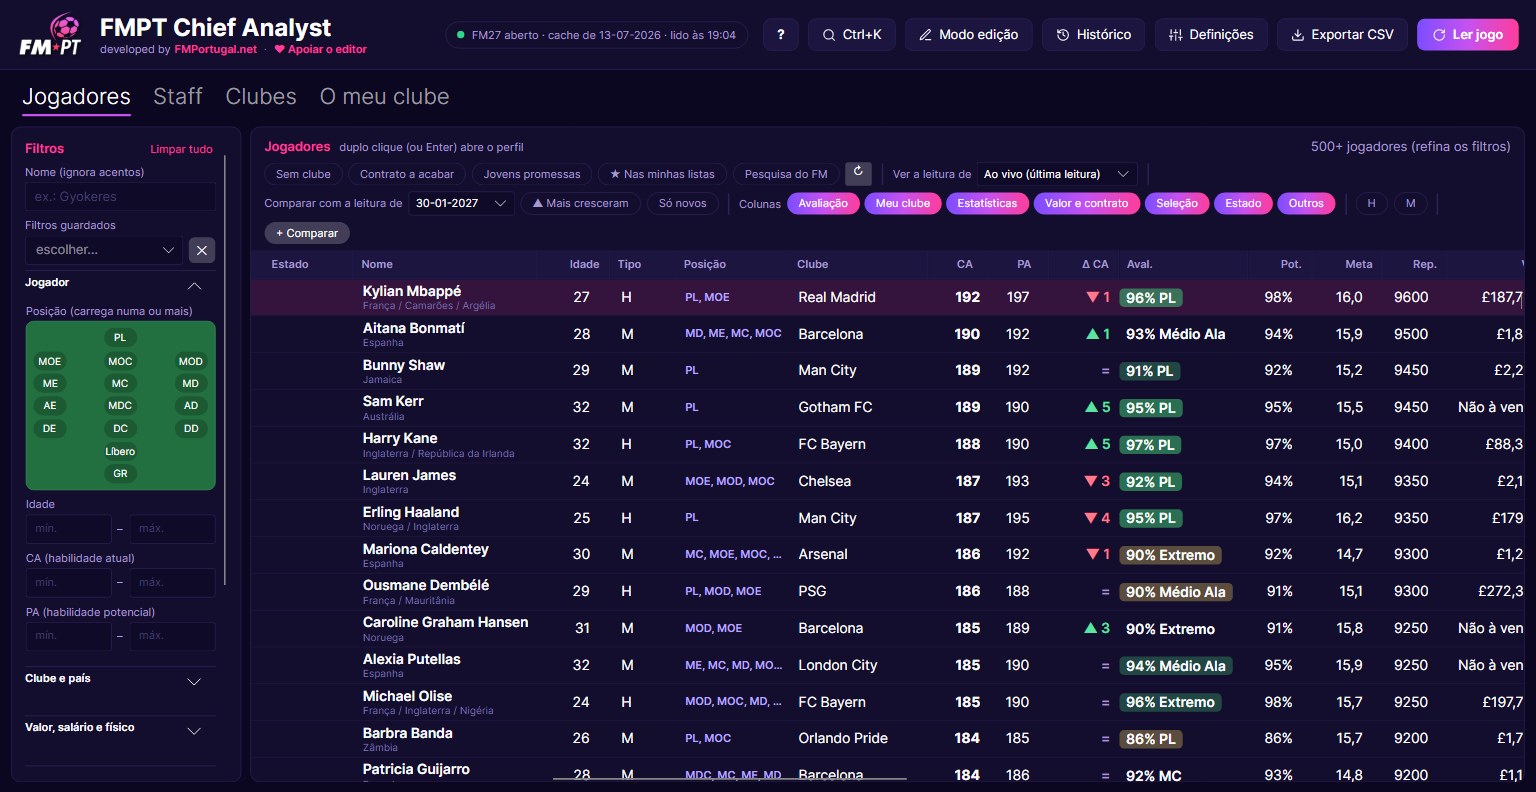Click the Apoiar o editor link
The width and height of the screenshot is (1536, 792).
coord(321,49)
